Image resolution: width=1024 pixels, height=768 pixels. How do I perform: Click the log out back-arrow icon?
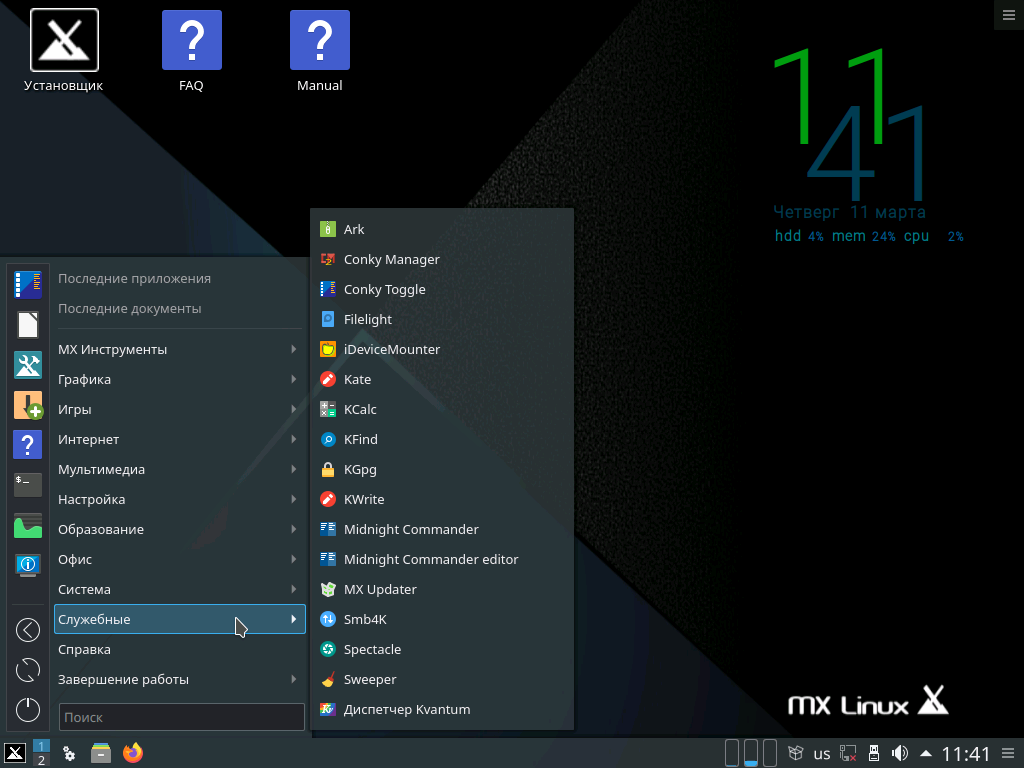27,630
